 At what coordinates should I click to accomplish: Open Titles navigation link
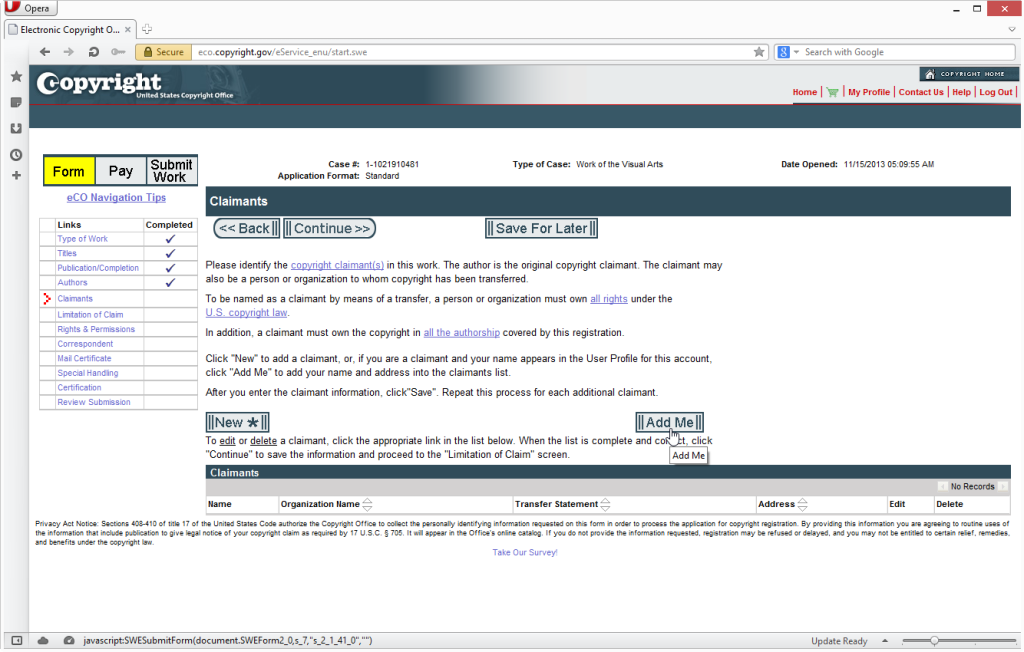click(x=67, y=253)
